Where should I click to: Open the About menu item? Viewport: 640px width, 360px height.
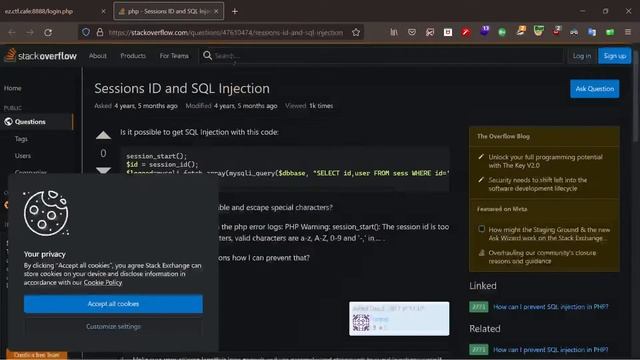pyautogui.click(x=98, y=56)
